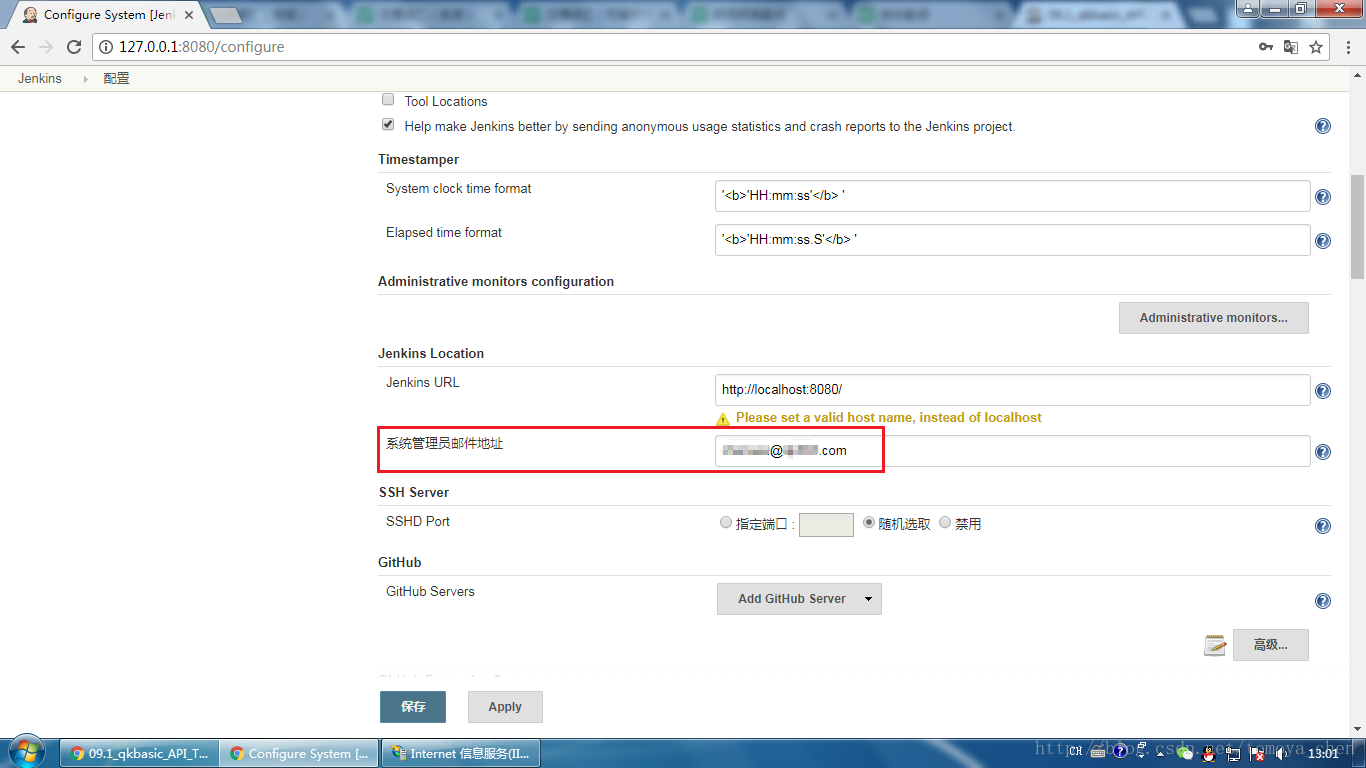This screenshot has width=1366, height=768.
Task: Open help for admin e-mail address field
Action: (1323, 452)
